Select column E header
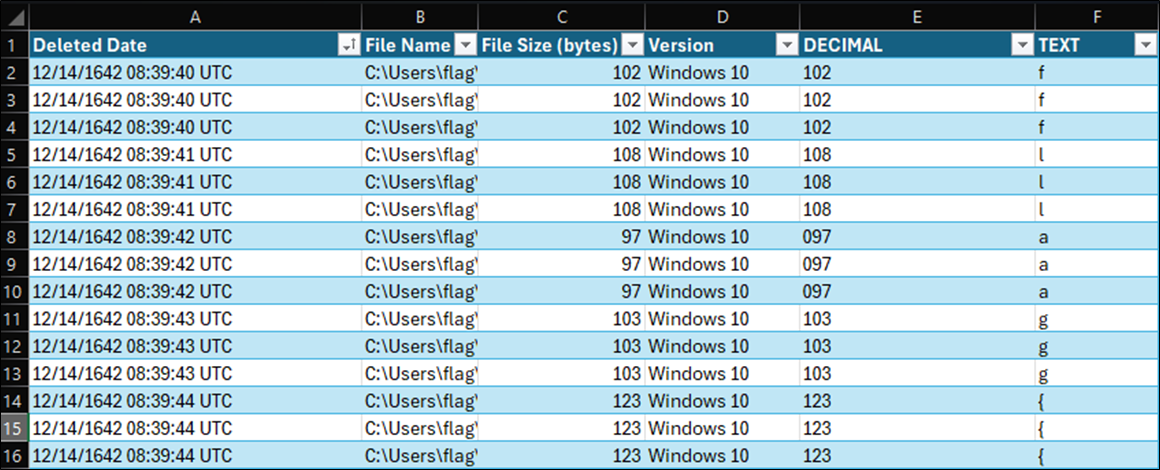 917,17
